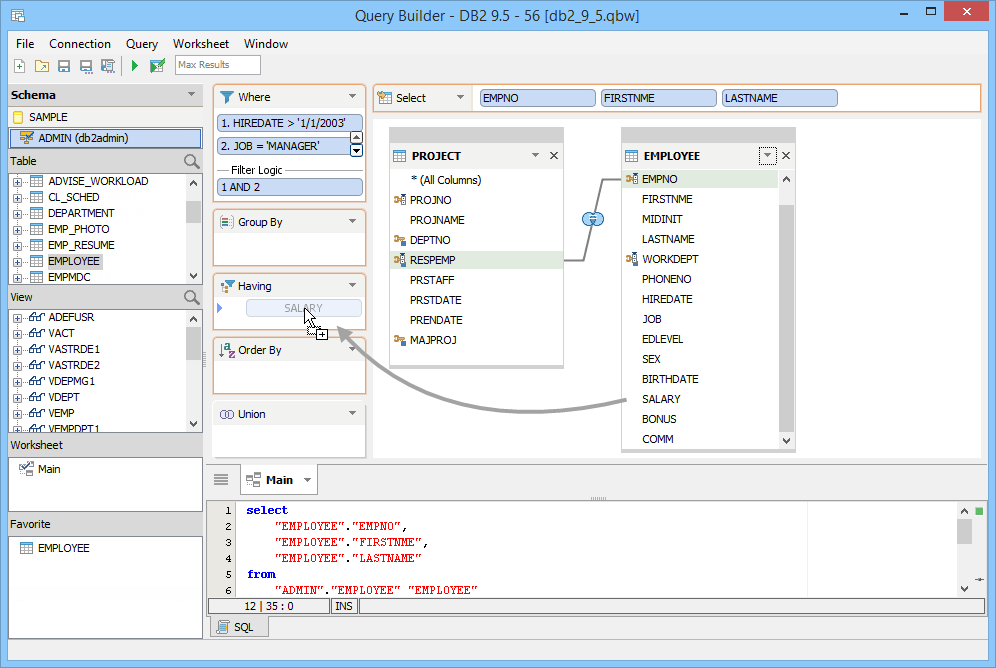Open the EMPLOYEE card dropdown arrow

(x=767, y=155)
